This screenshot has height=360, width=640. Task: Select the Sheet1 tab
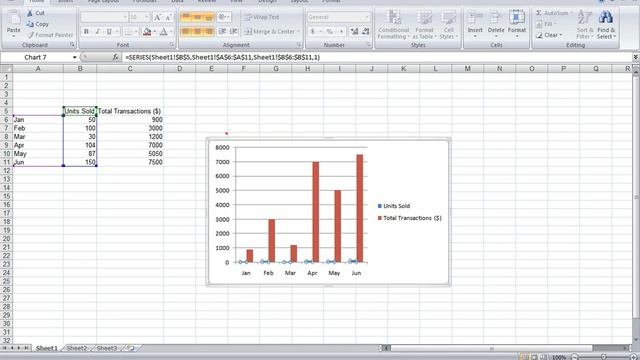coord(47,348)
